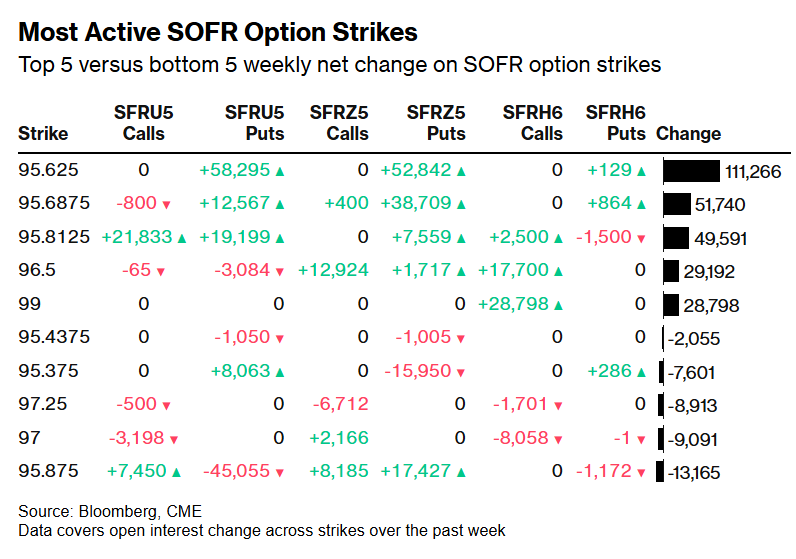Click the Strike column header
Screen dimensions: 796x559
(x=43, y=133)
